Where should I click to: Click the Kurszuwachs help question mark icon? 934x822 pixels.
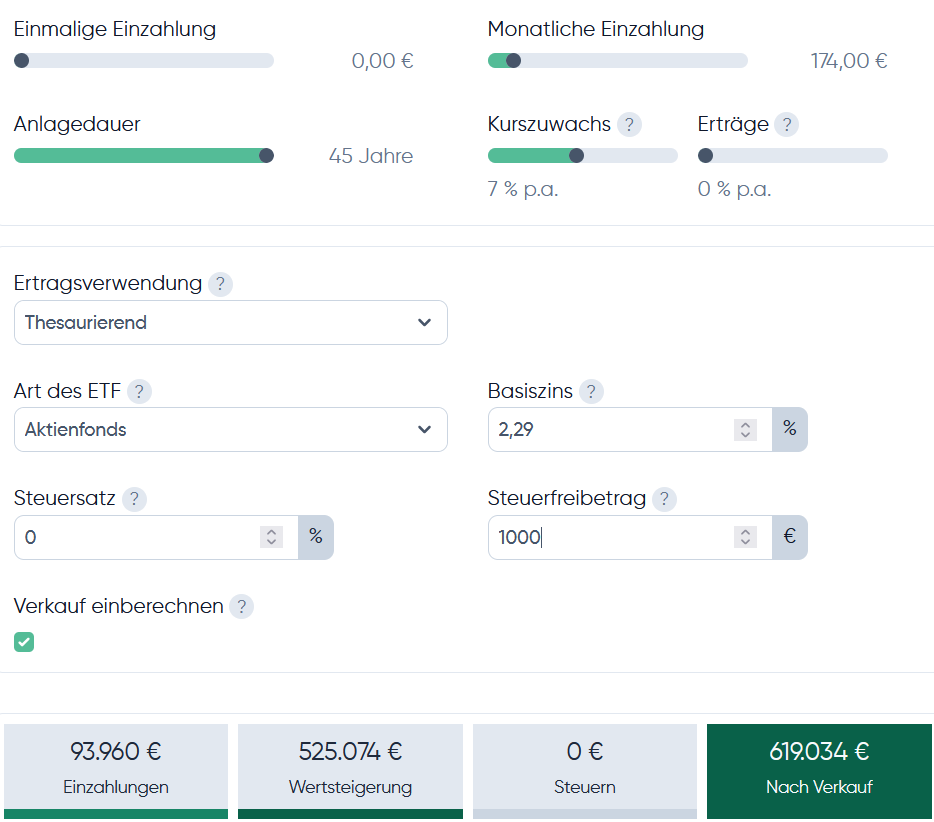pyautogui.click(x=629, y=125)
